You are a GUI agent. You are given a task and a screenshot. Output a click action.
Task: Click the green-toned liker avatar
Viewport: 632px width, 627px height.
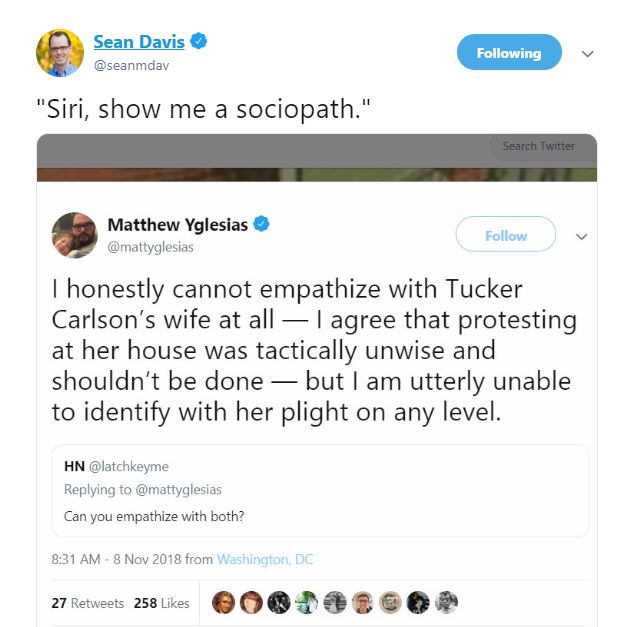coord(307,603)
